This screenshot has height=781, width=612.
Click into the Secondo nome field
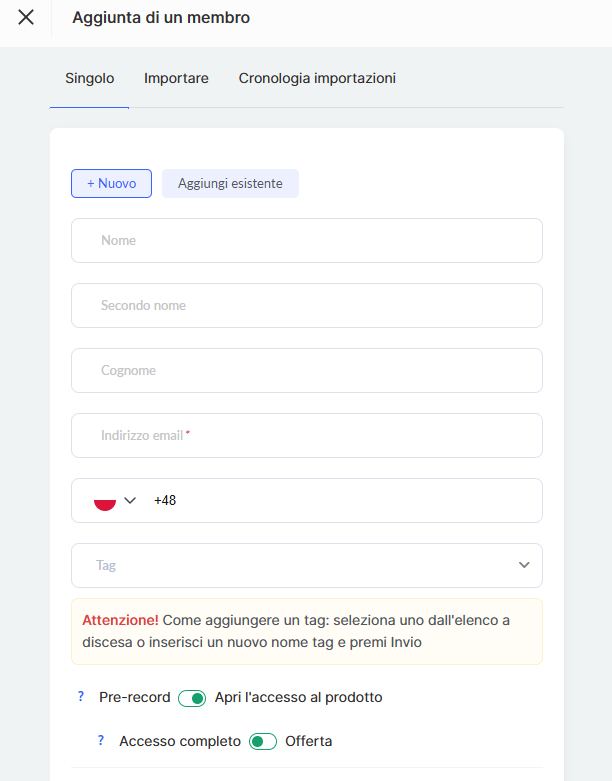[306, 306]
